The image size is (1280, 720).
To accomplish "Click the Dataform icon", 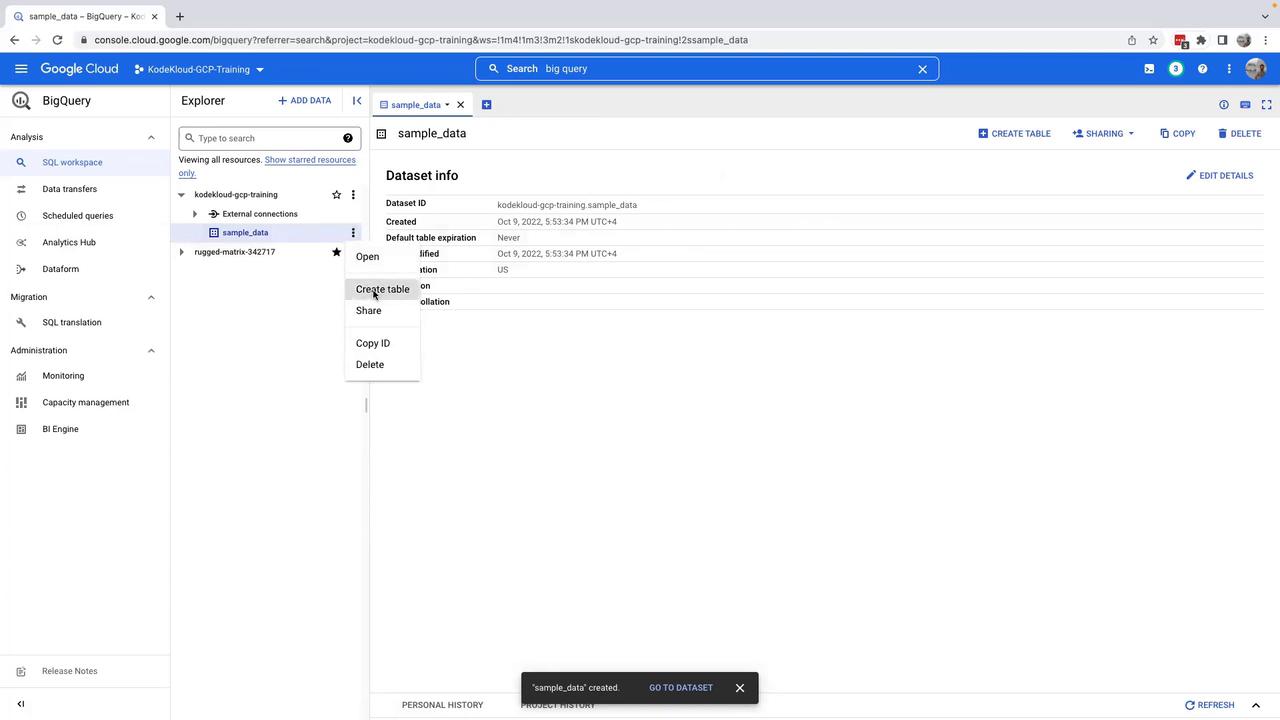I will 21,270.
